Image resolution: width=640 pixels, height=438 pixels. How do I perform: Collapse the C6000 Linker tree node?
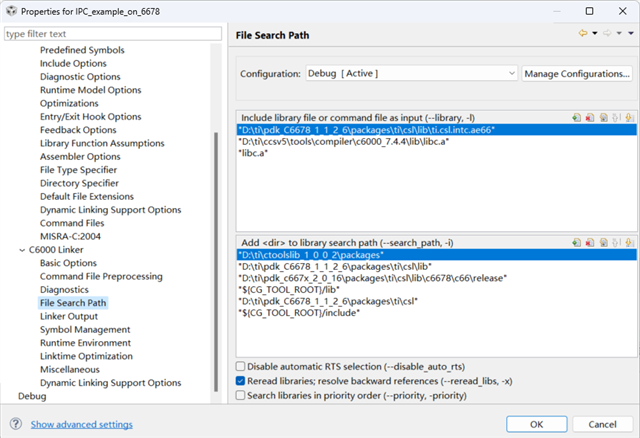pos(23,249)
